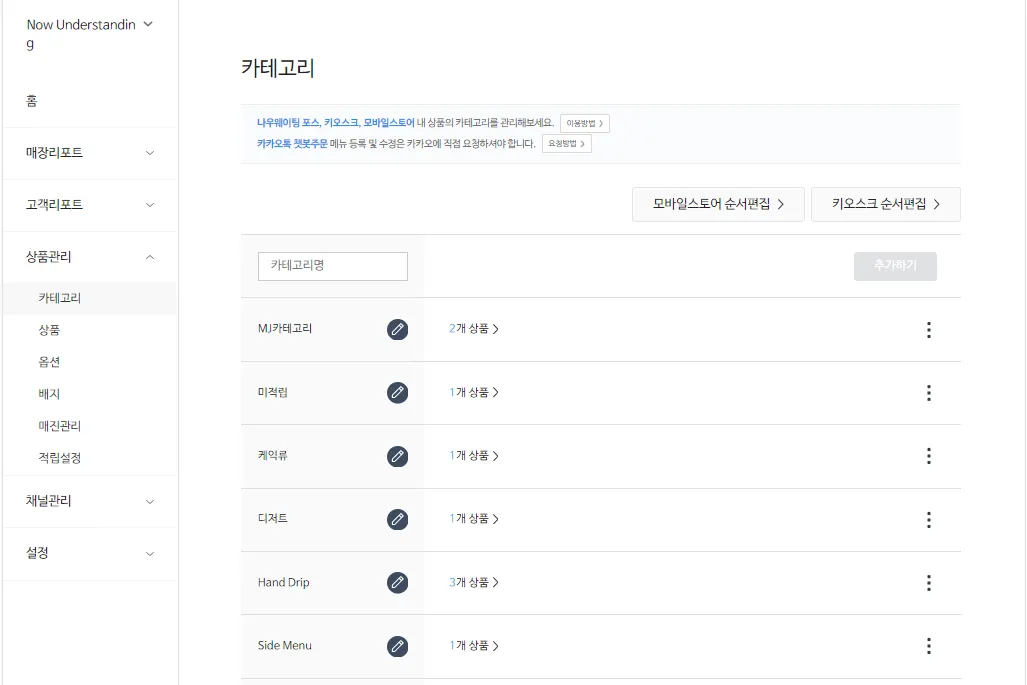The height and width of the screenshot is (685, 1027).
Task: Click the 카카오톡 챗봇주문 highlighted text
Action: coord(292,143)
